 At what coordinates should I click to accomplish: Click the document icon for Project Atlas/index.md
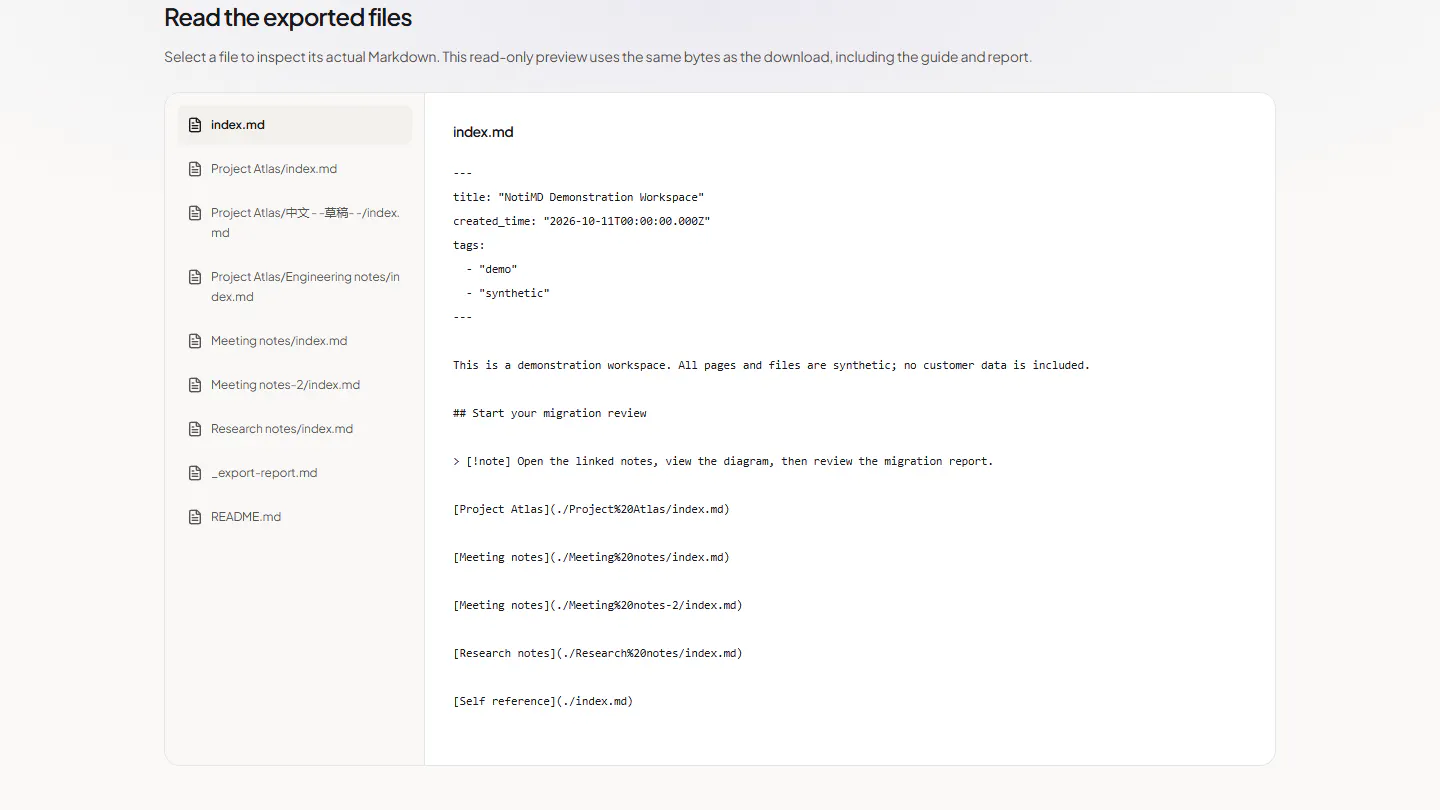(x=195, y=169)
